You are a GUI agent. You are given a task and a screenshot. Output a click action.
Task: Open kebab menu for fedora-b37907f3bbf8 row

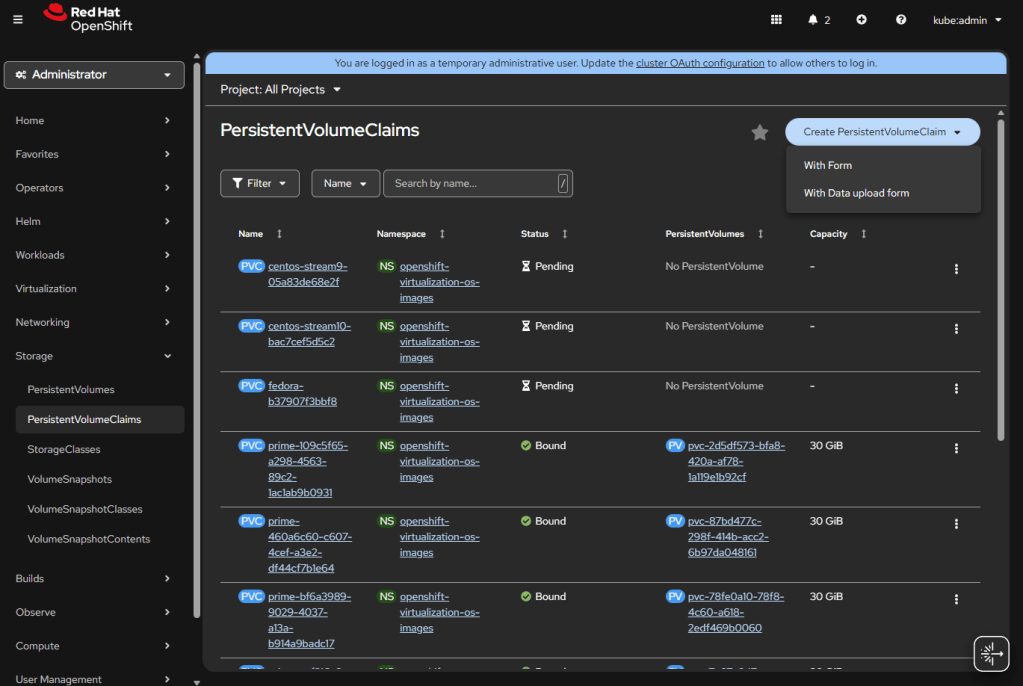[956, 389]
